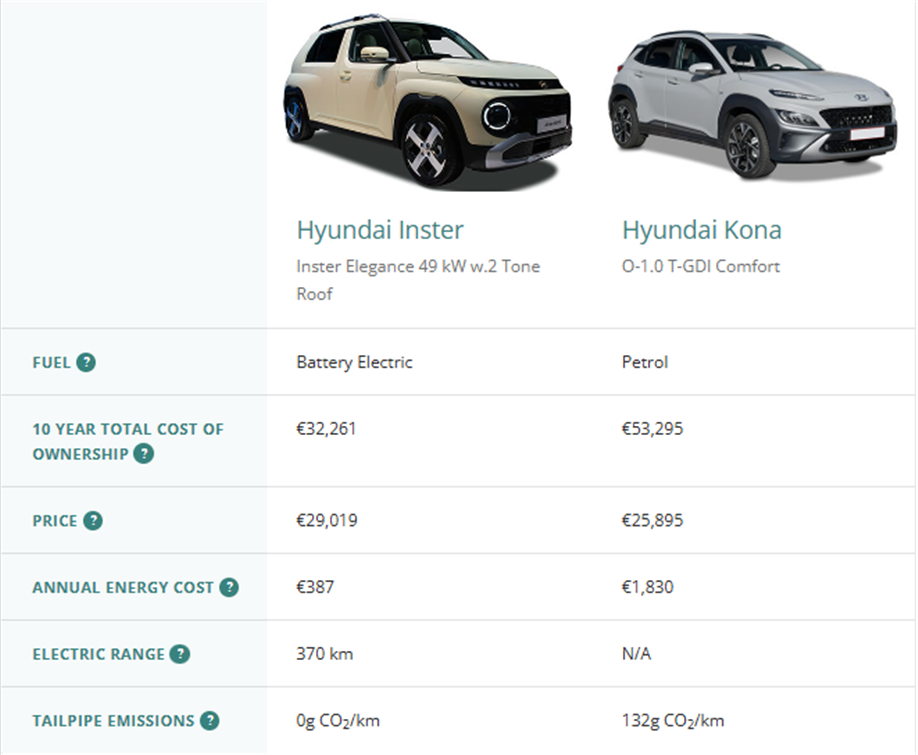Image resolution: width=918 pixels, height=755 pixels.
Task: Click the Inster Elegance 49 kW variant text
Action: (x=418, y=280)
